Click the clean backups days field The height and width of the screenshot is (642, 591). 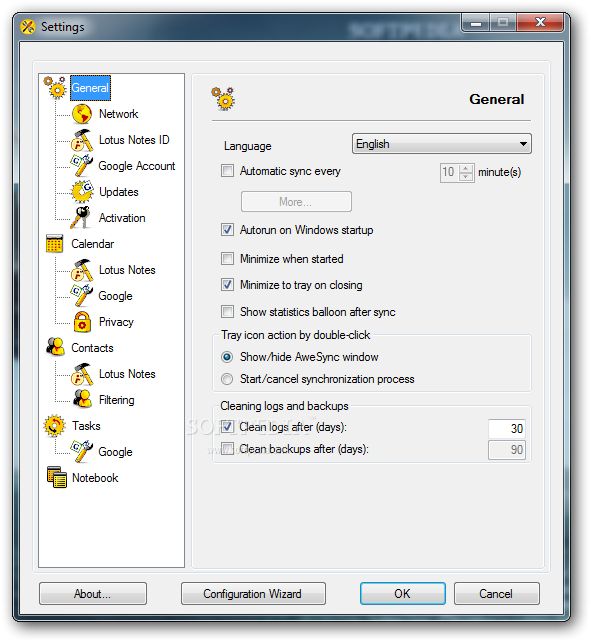(507, 450)
